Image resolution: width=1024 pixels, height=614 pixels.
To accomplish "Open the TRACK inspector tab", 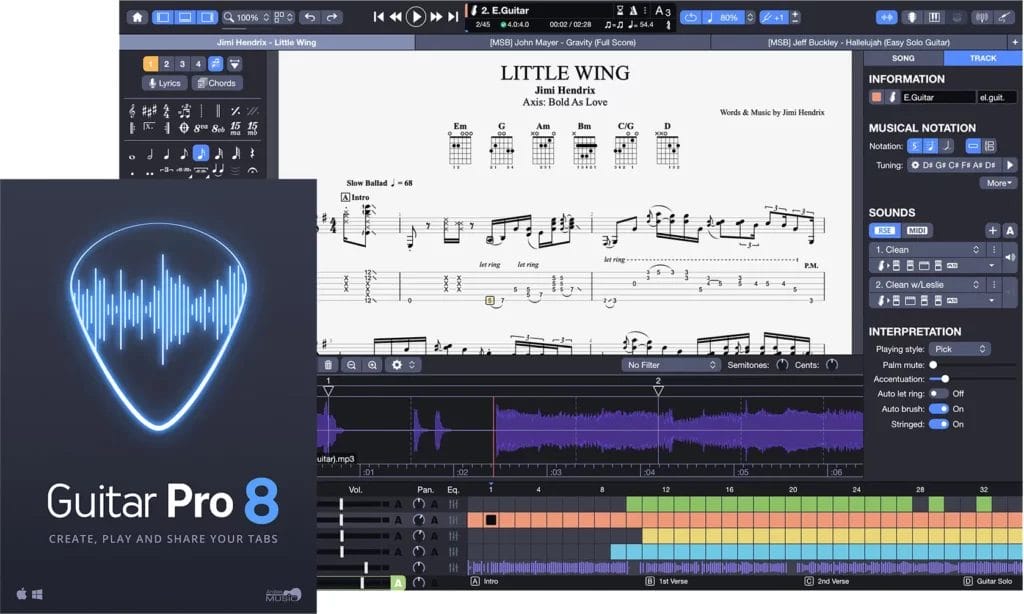I will 983,58.
